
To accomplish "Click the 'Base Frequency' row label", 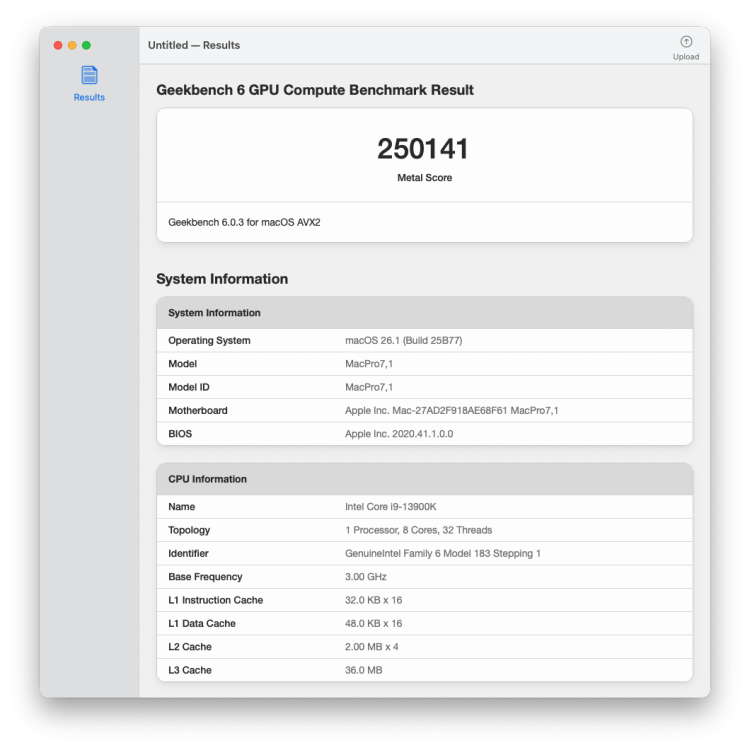I will (x=205, y=577).
